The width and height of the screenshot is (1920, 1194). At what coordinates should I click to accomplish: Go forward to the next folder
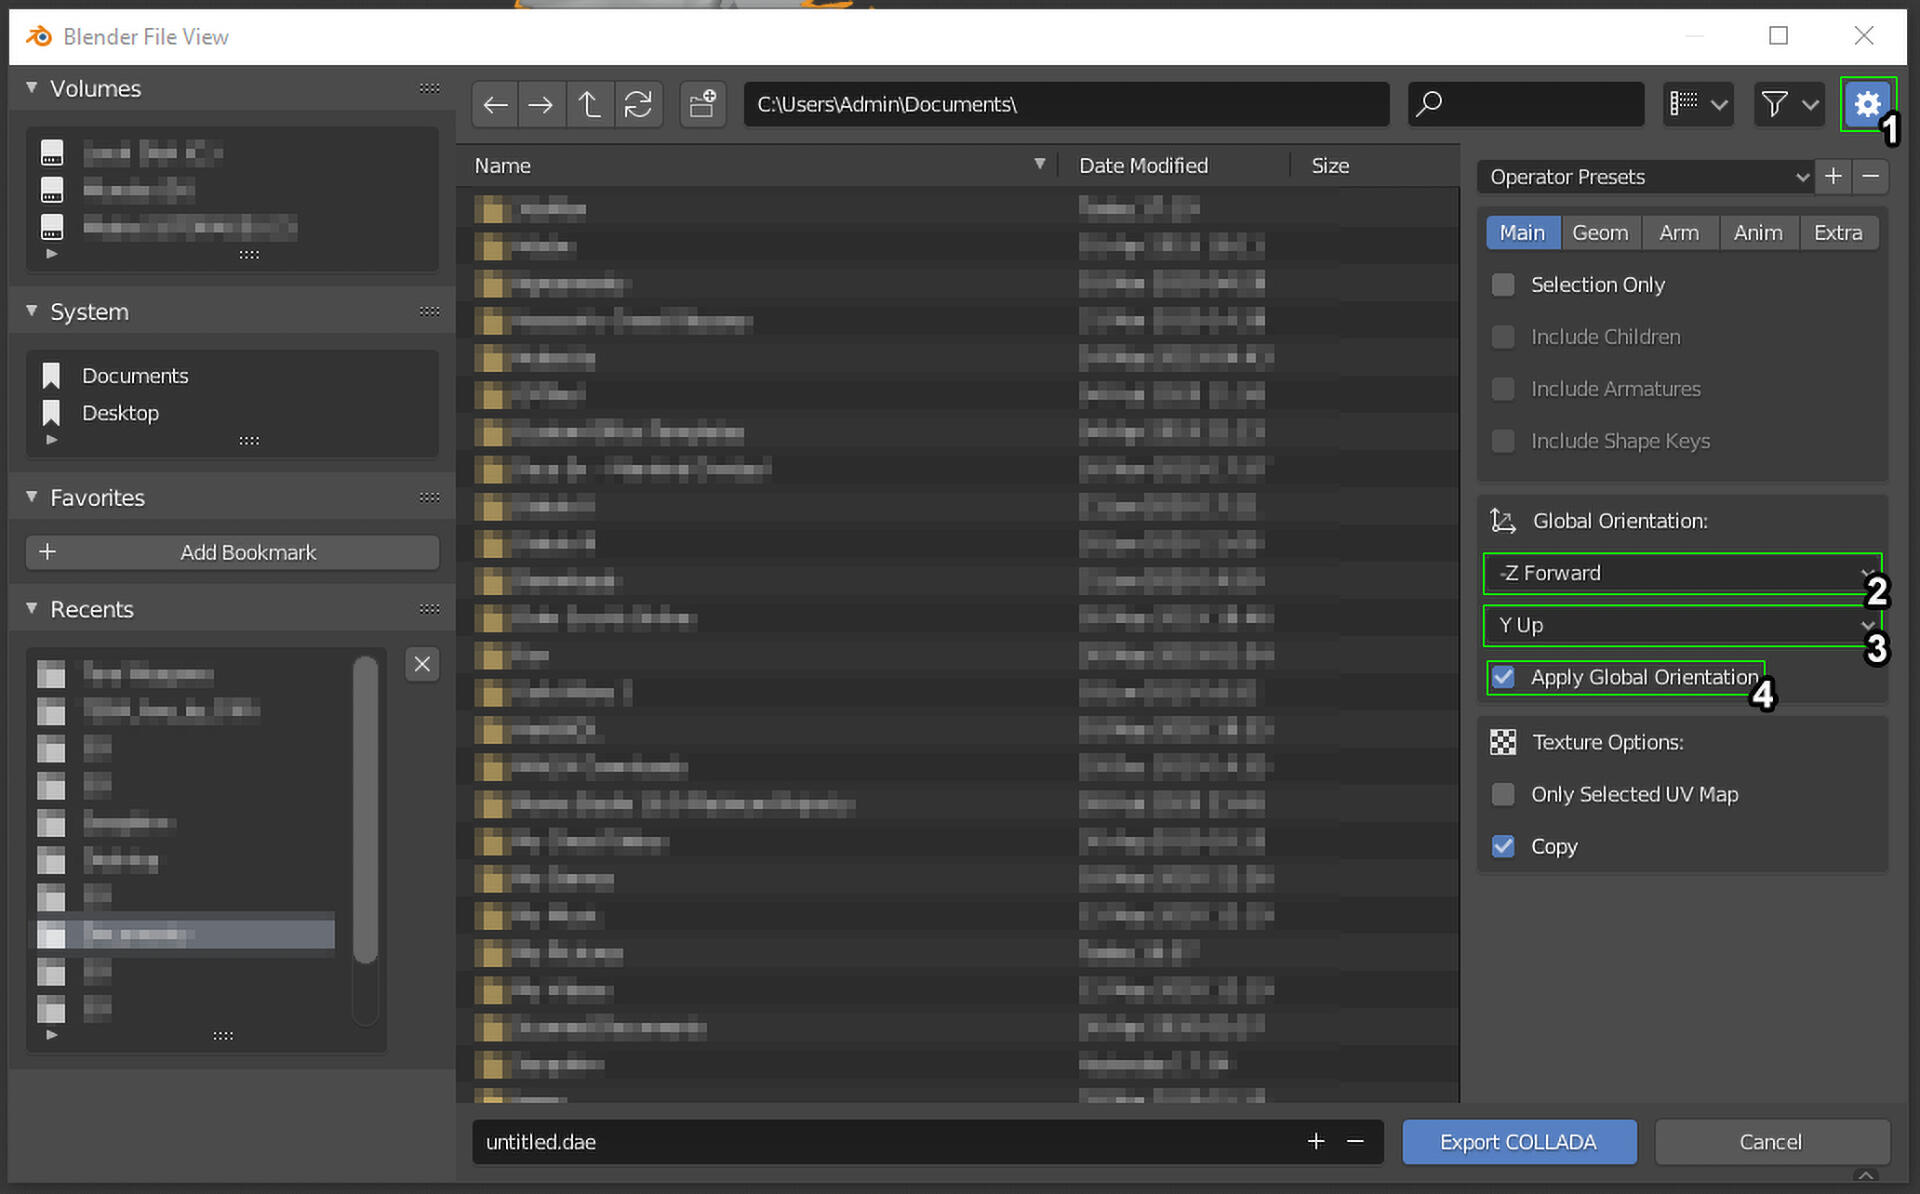541,104
